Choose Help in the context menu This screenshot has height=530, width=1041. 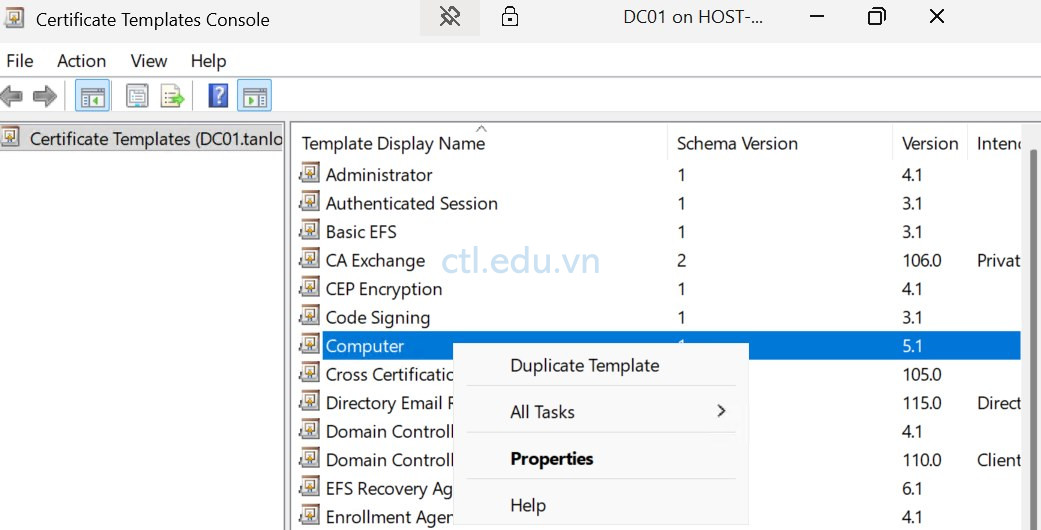pos(528,505)
